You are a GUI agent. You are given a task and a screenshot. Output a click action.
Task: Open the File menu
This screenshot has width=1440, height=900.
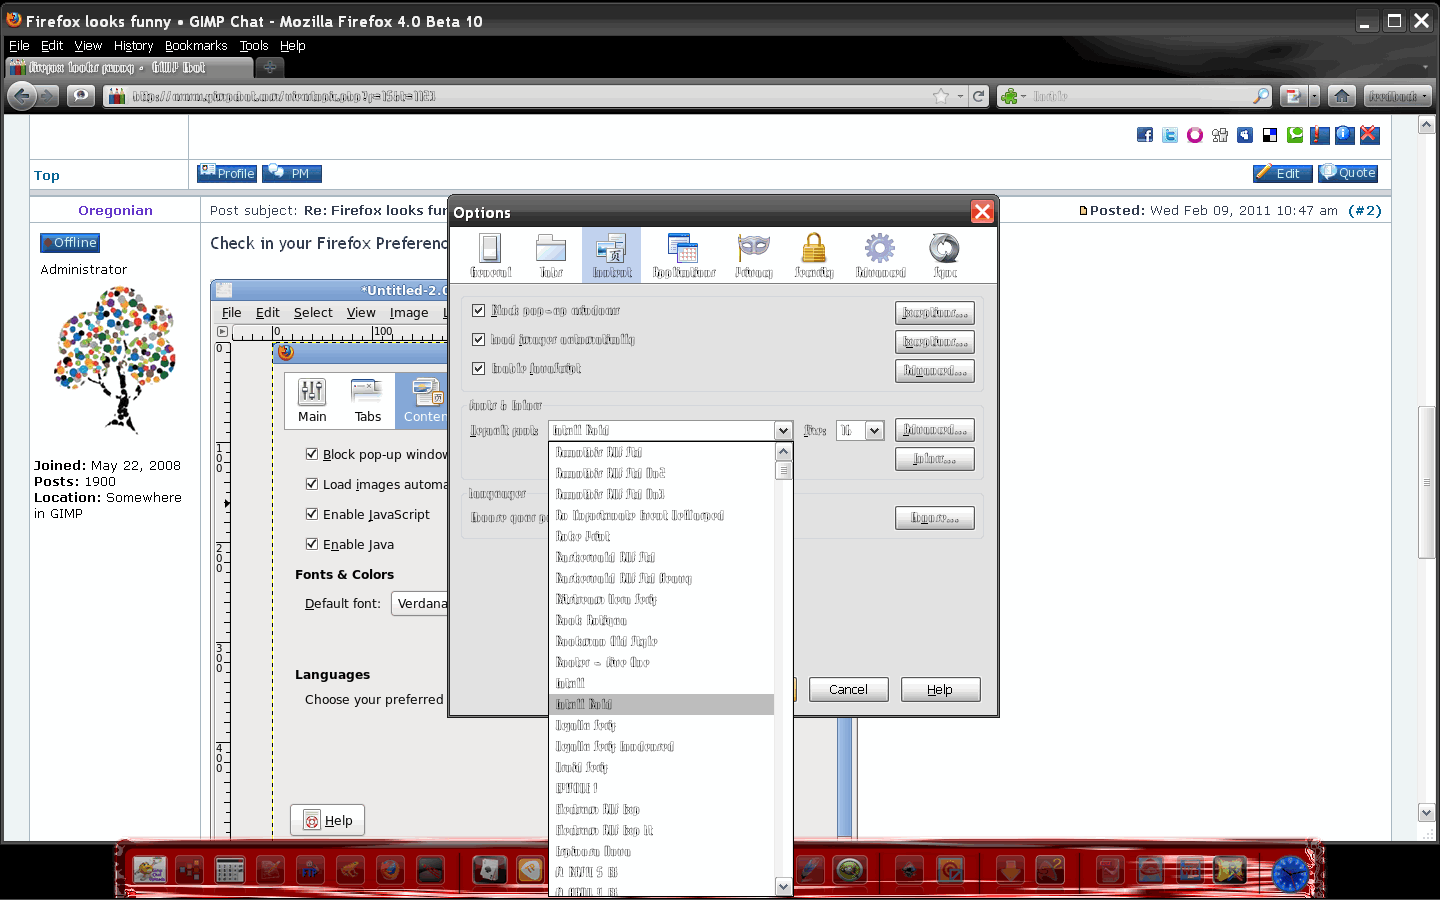[19, 46]
